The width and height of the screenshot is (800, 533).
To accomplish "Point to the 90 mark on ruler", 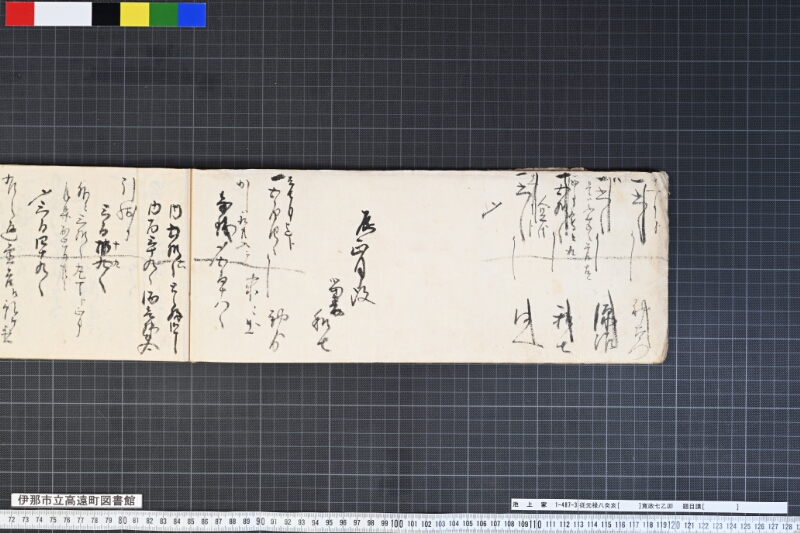I will [x=260, y=522].
